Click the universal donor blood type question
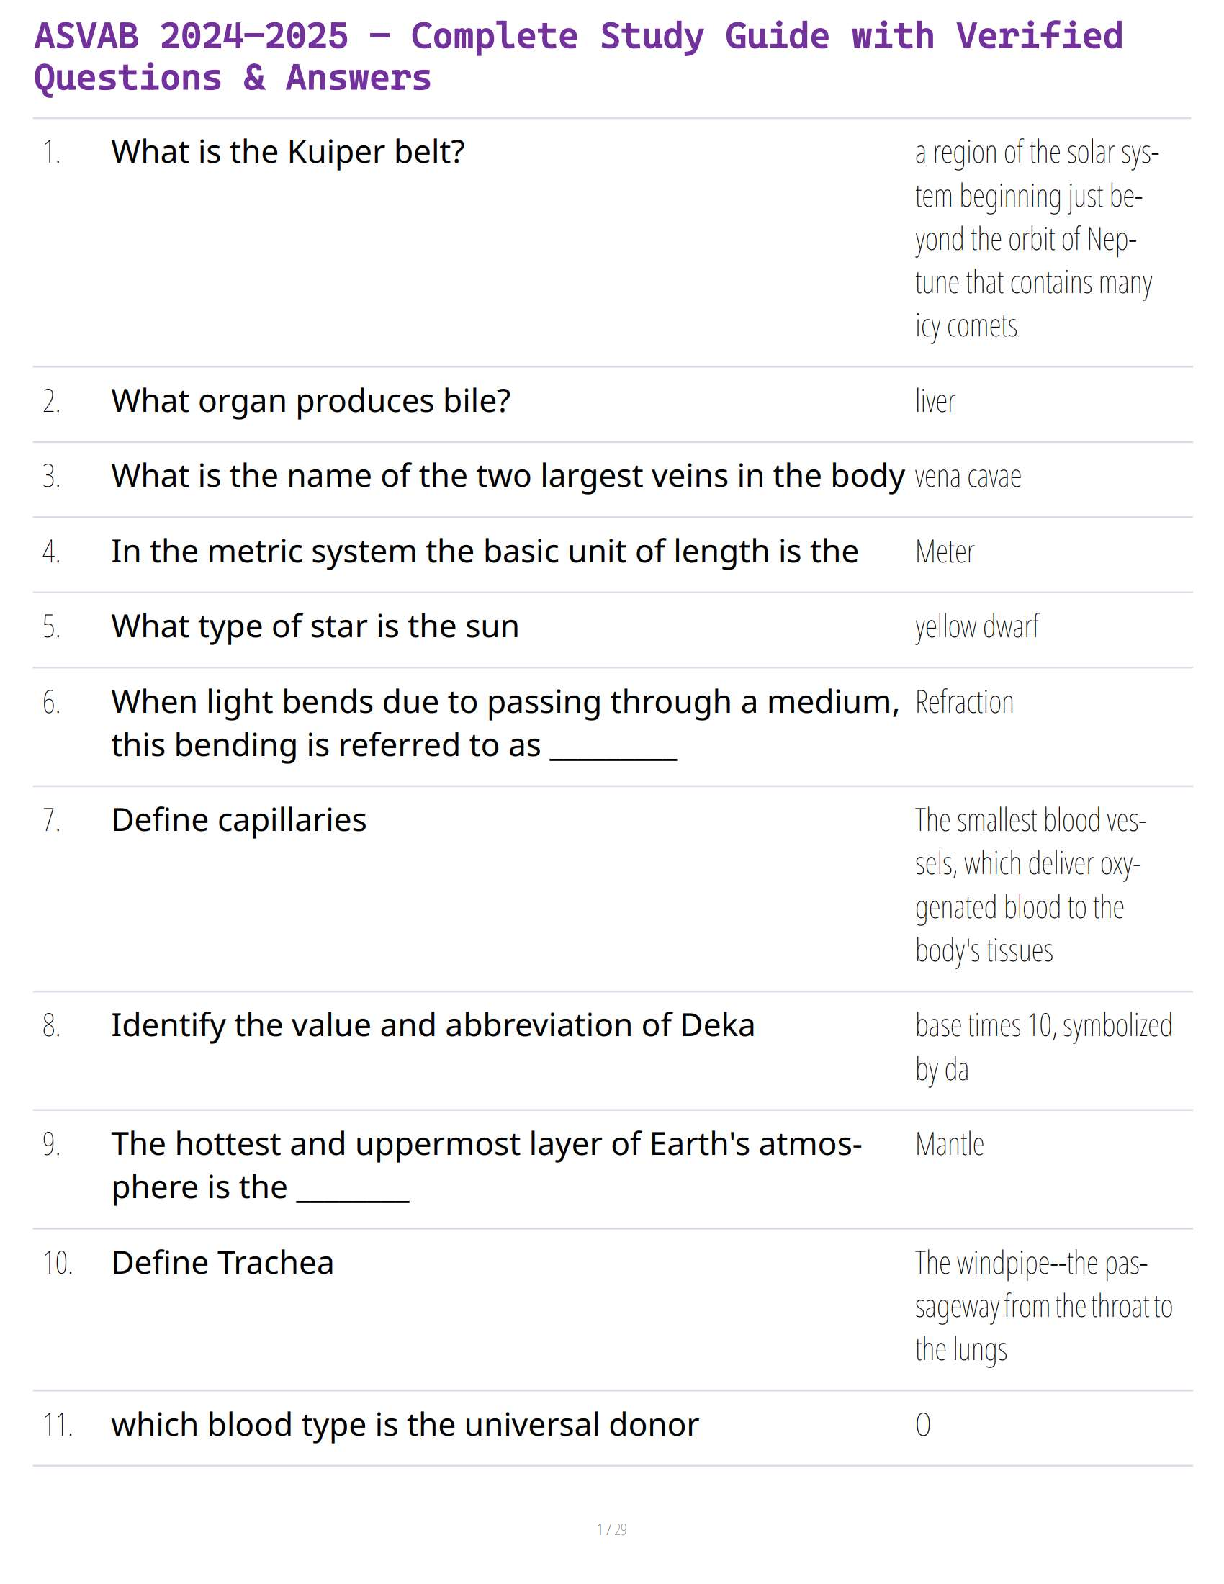1224x1584 pixels. [x=404, y=1424]
